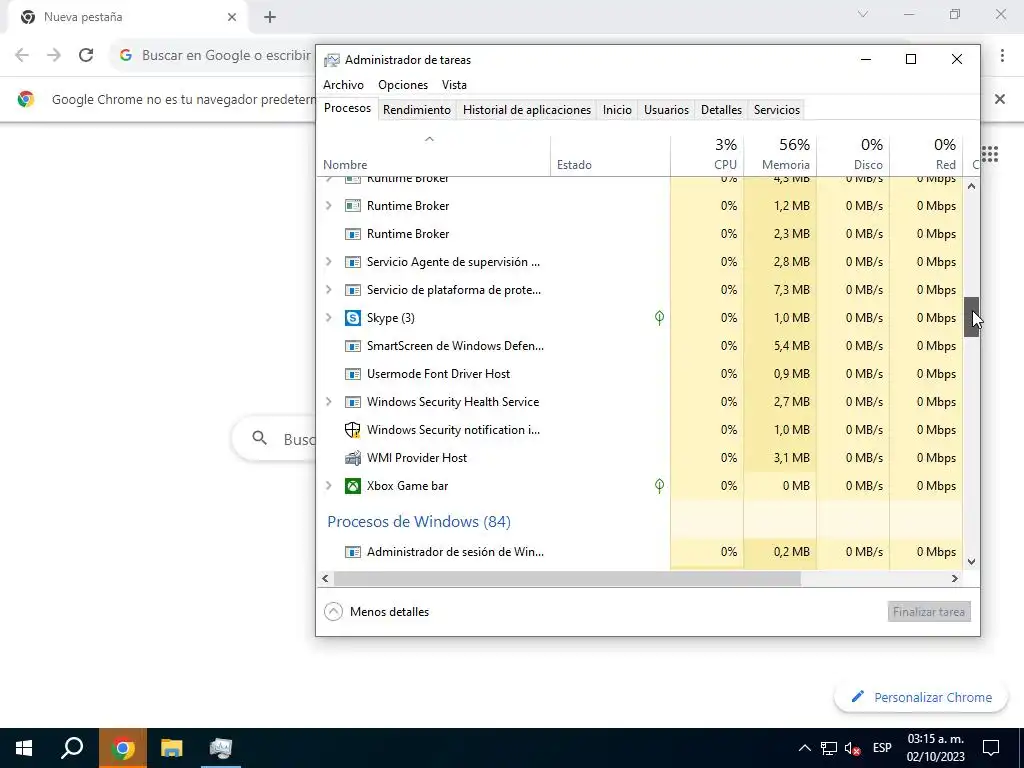Collapse view with Menos detalles chevron
Viewport: 1024px width, 768px height.
[333, 612]
